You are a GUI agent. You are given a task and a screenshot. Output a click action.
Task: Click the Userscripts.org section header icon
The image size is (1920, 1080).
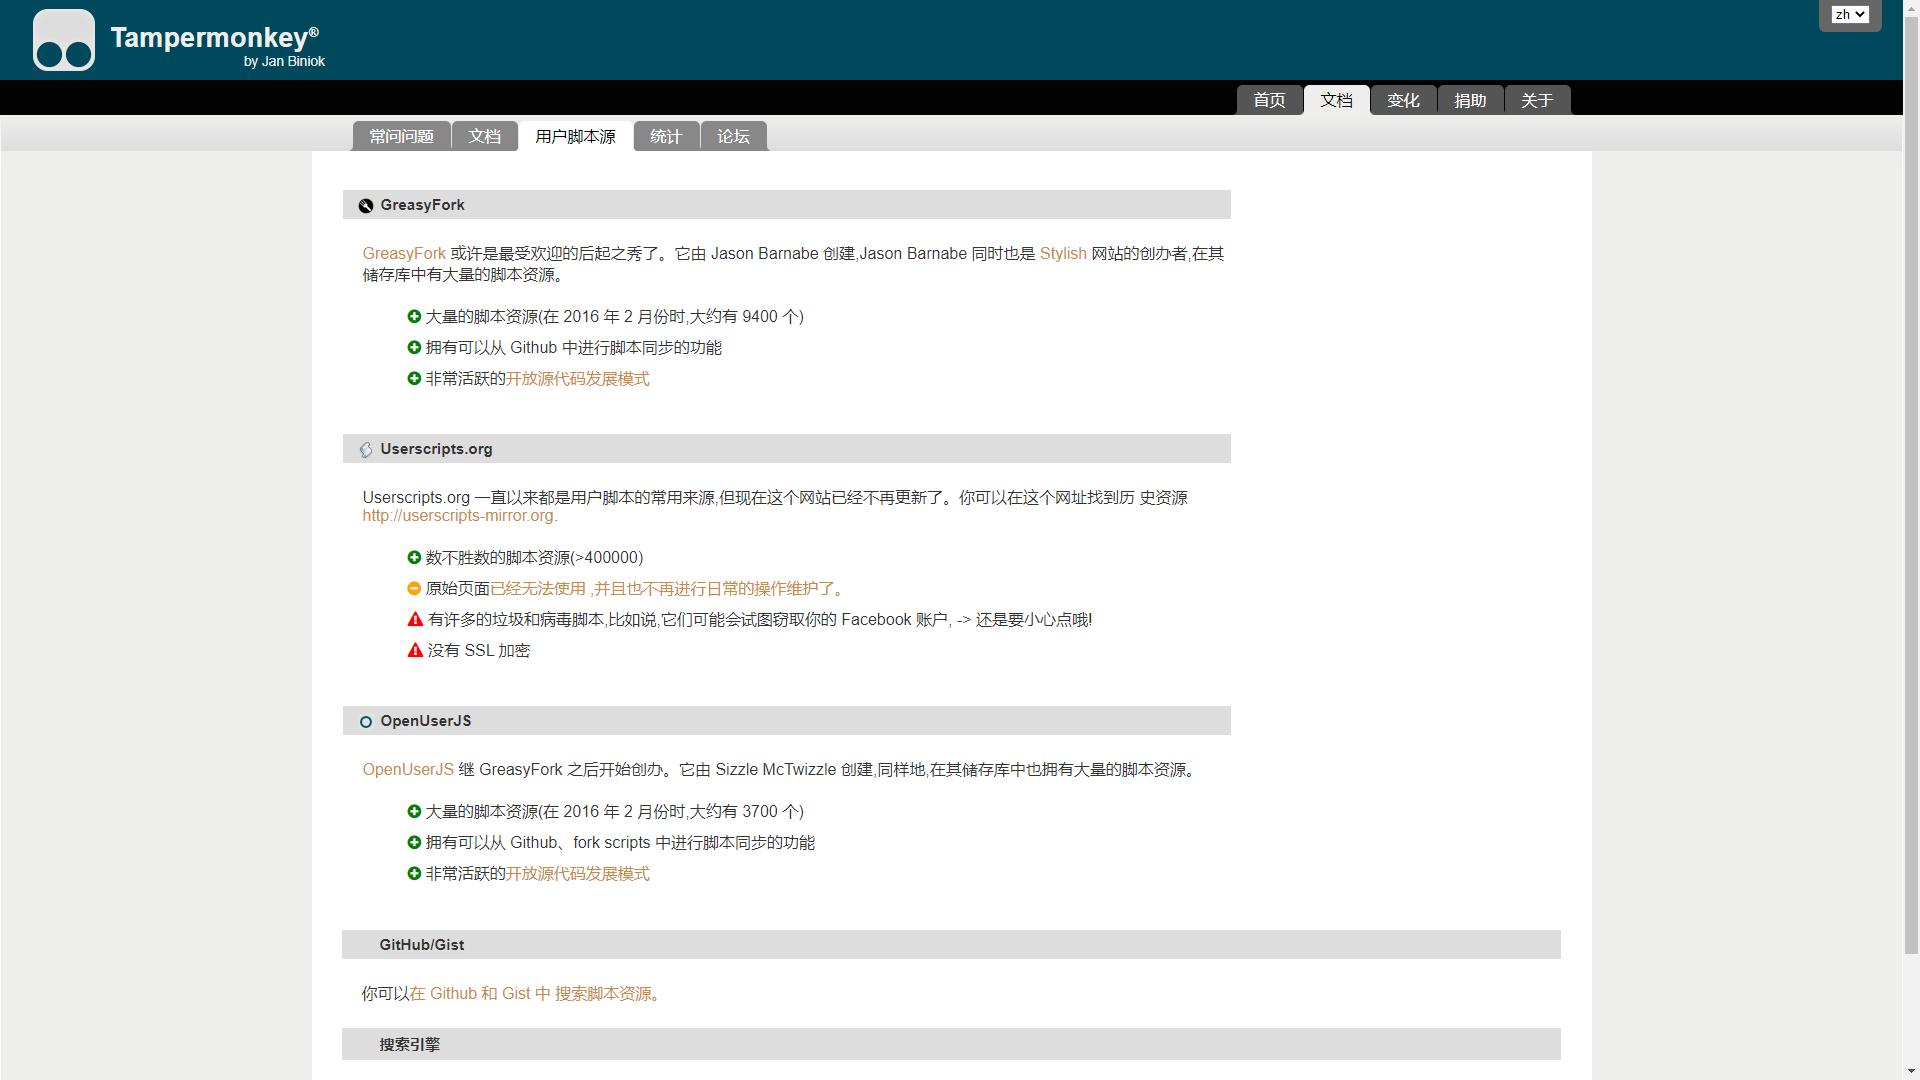pos(366,450)
